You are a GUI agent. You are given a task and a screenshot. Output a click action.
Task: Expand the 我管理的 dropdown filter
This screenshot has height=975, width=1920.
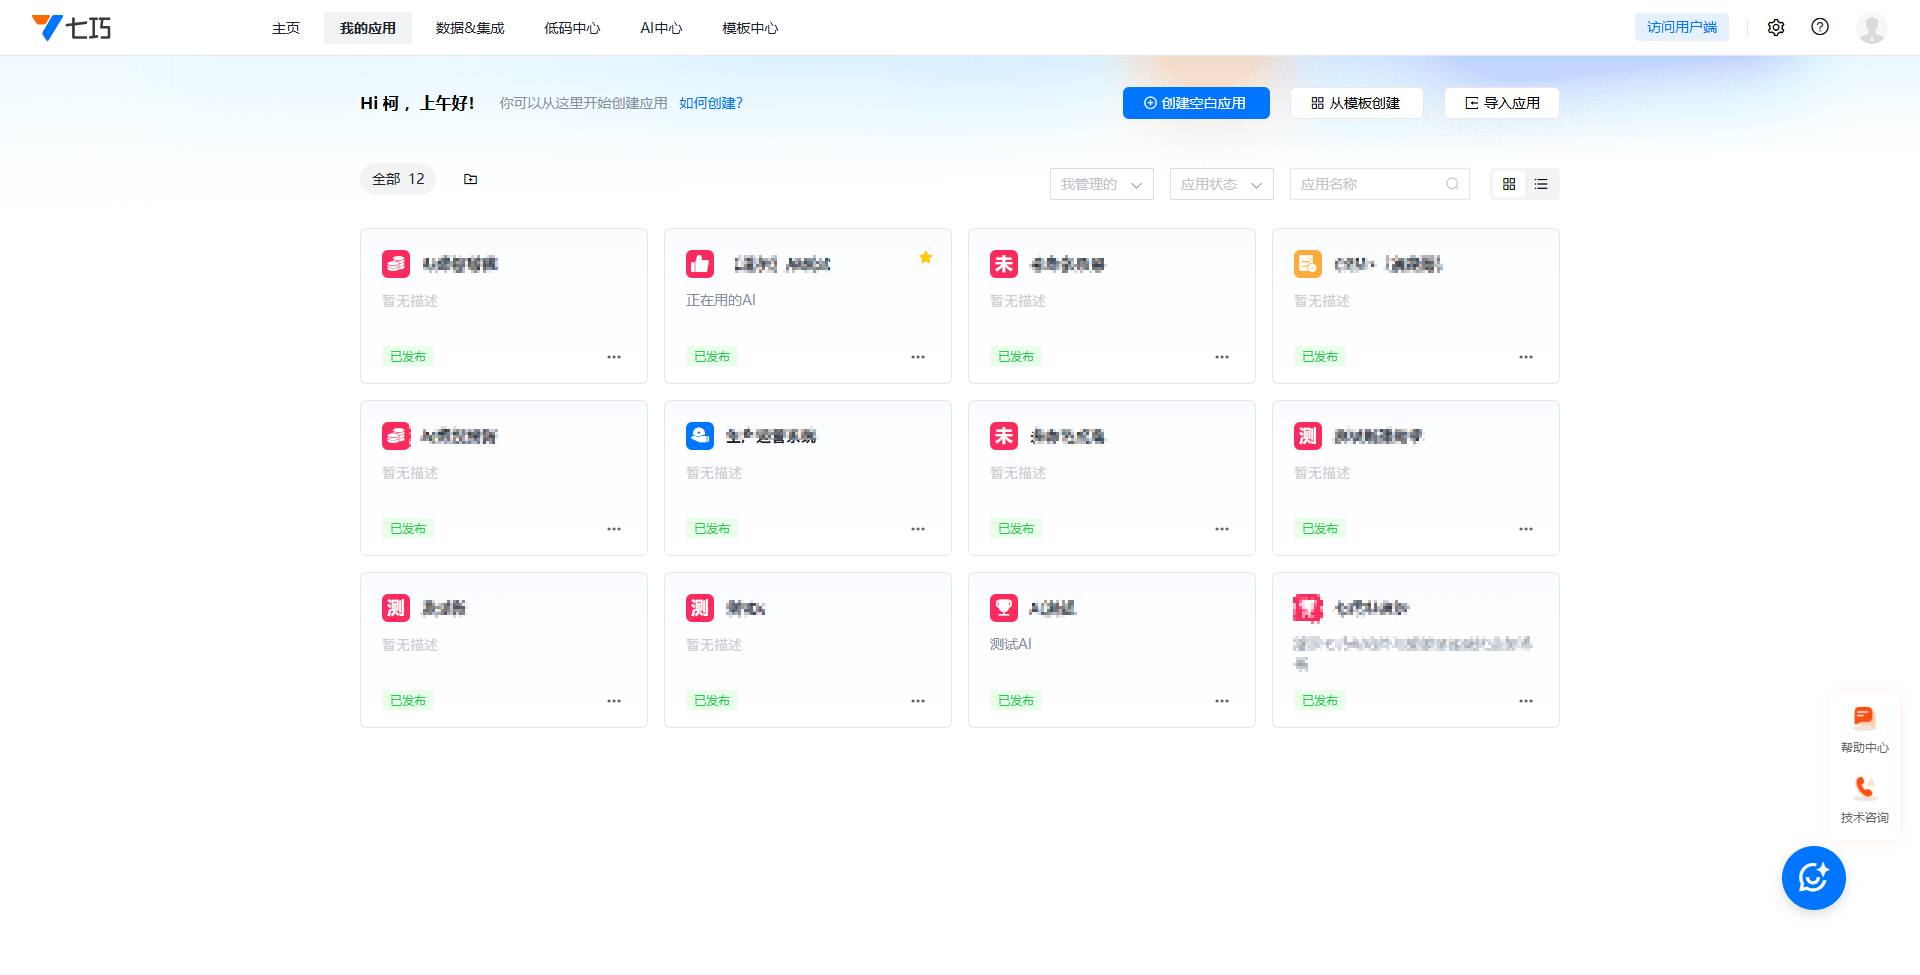tap(1101, 184)
